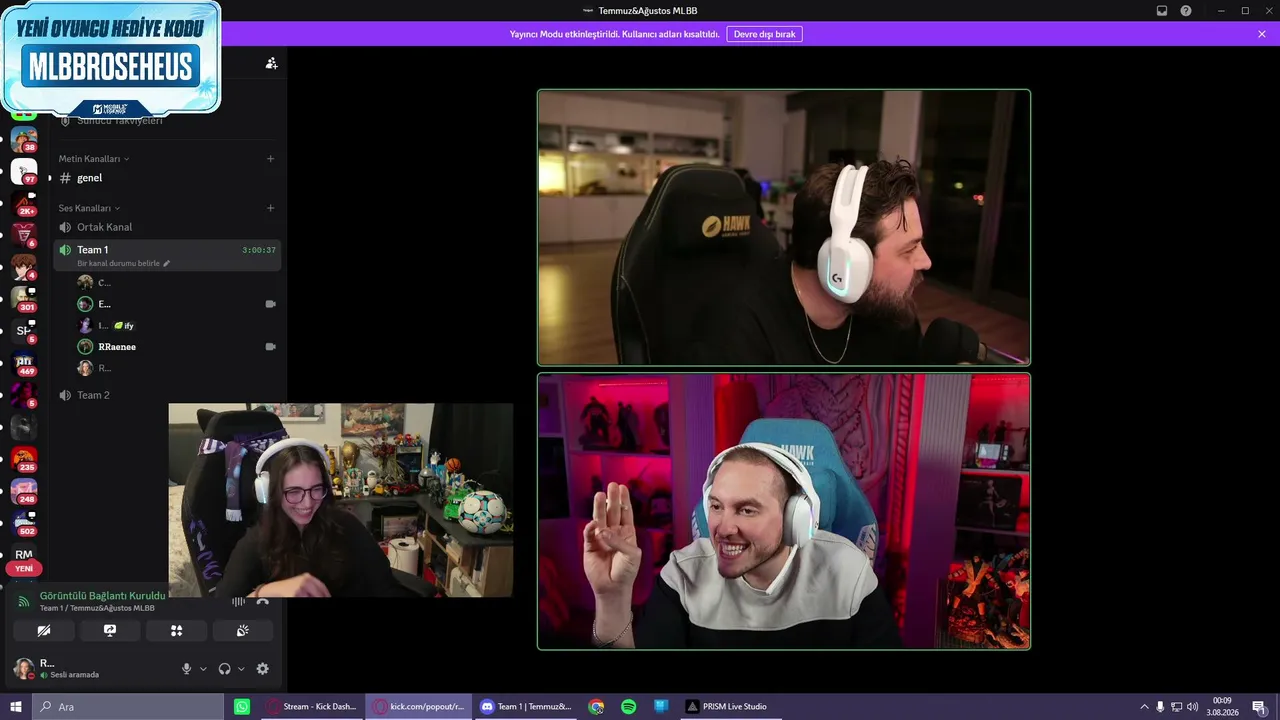The height and width of the screenshot is (720, 1280).
Task: Switch to the Discord Team 1 taskbar window
Action: click(x=526, y=707)
